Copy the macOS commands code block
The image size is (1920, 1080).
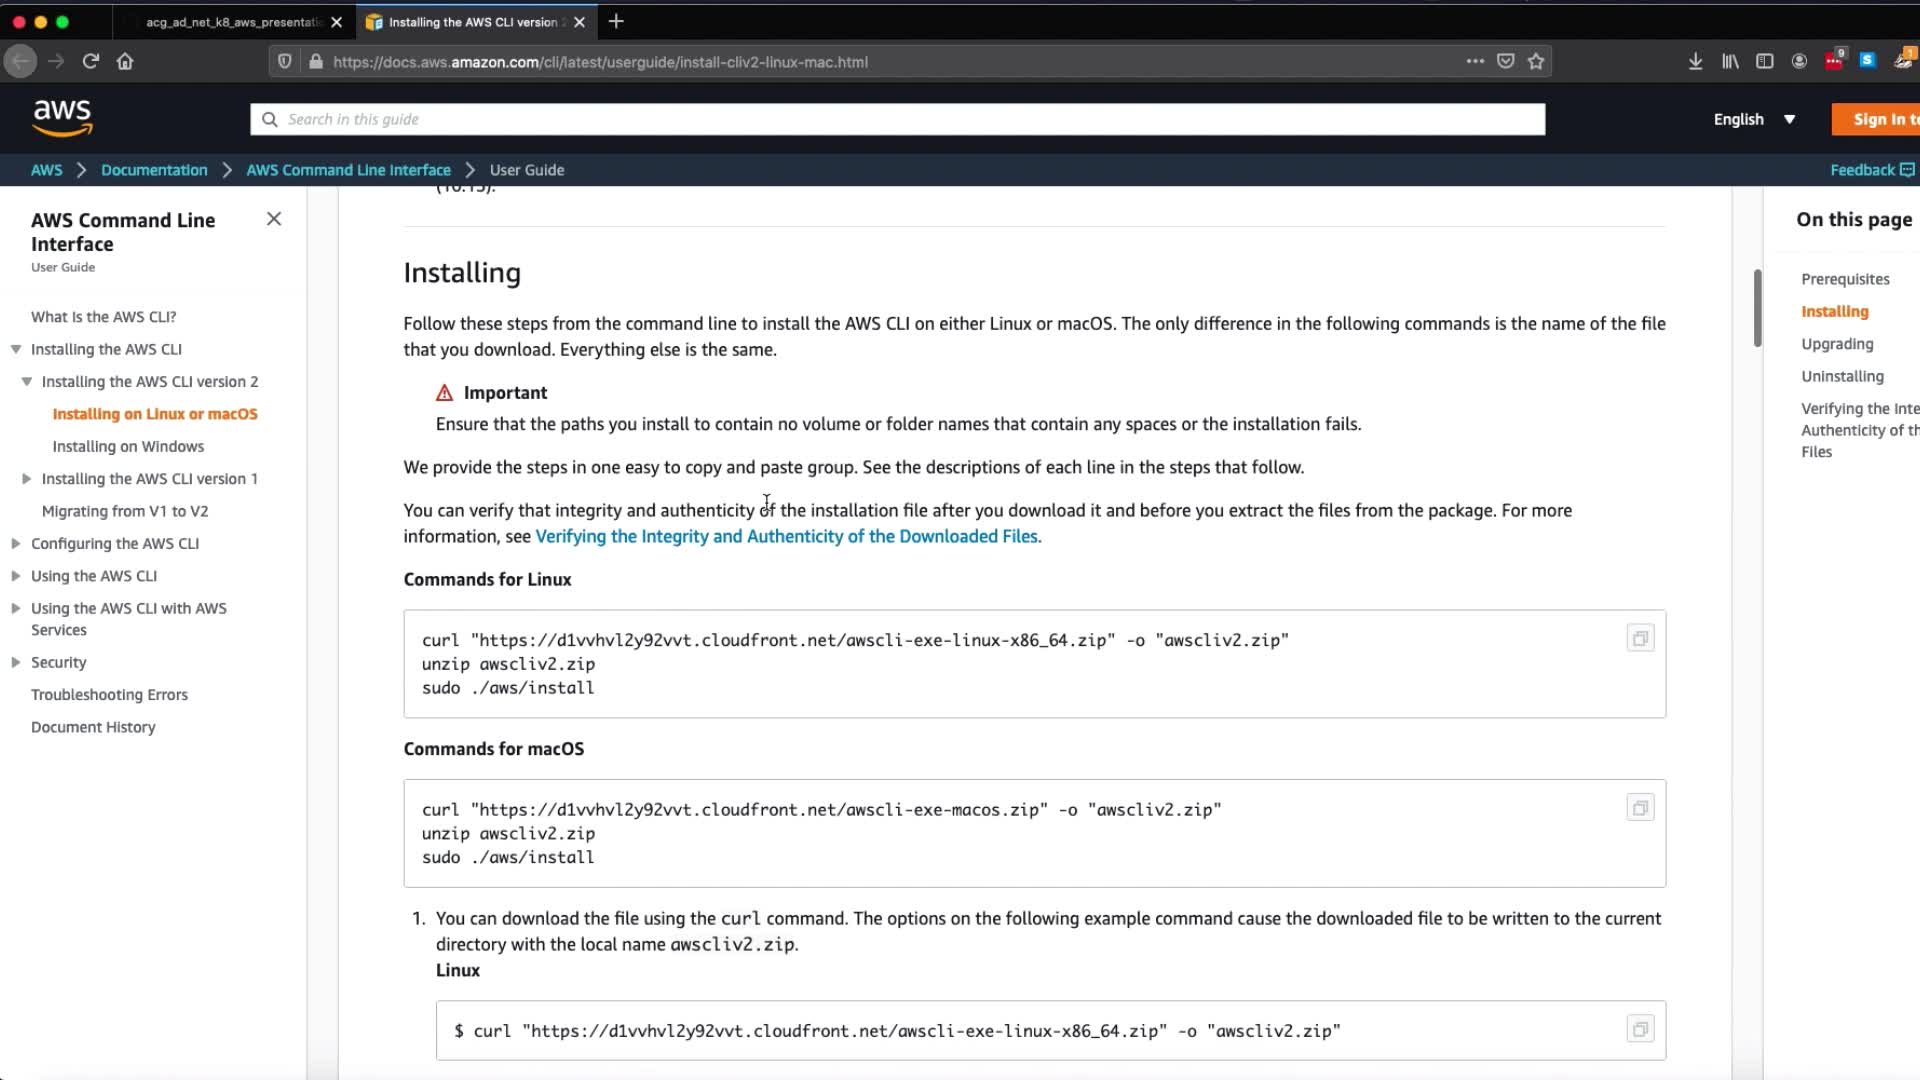coord(1640,808)
